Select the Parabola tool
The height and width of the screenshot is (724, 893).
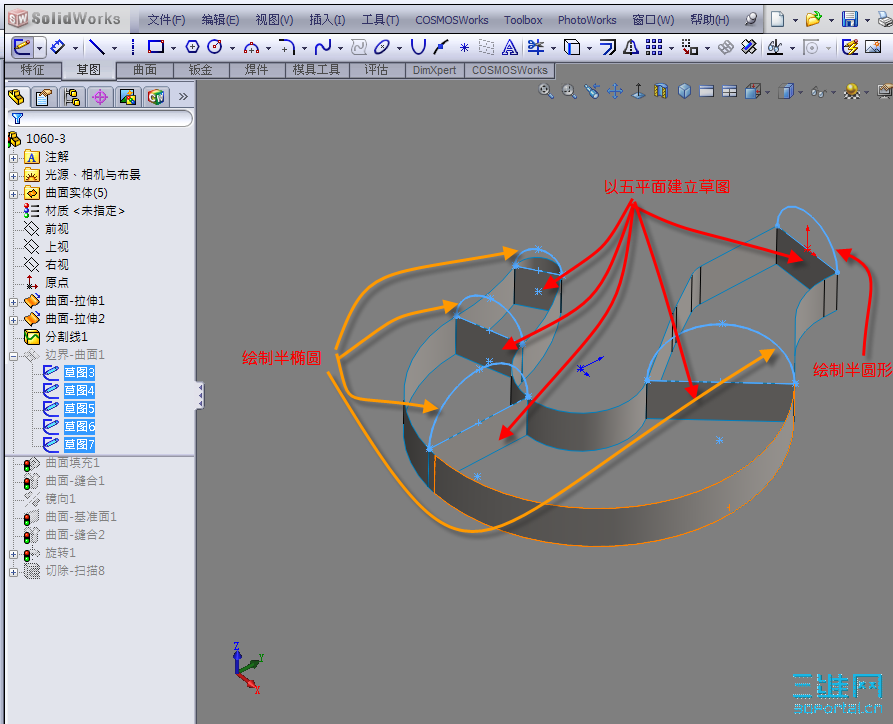point(418,47)
